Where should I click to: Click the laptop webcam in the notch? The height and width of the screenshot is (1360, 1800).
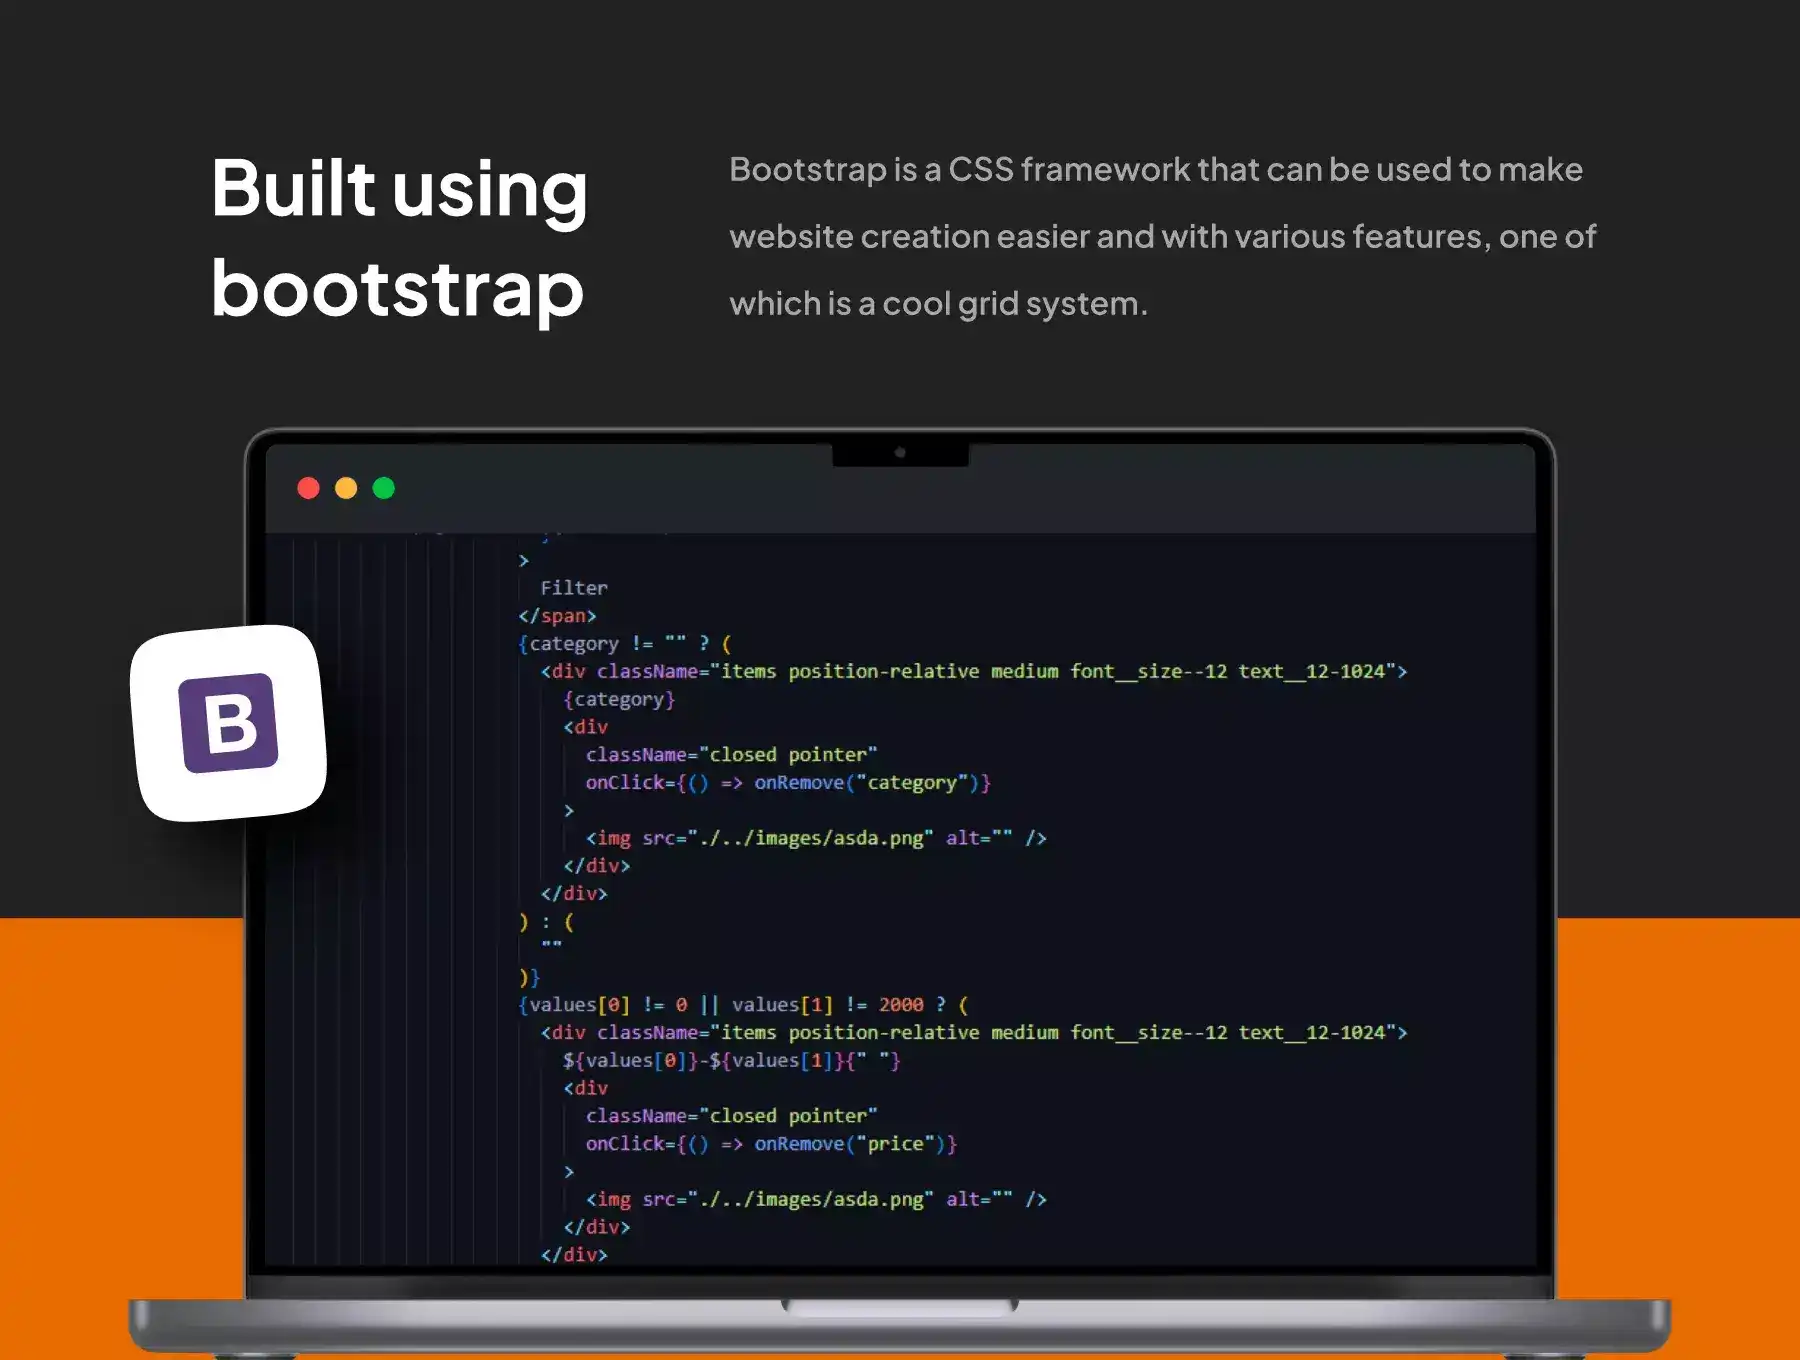click(900, 453)
